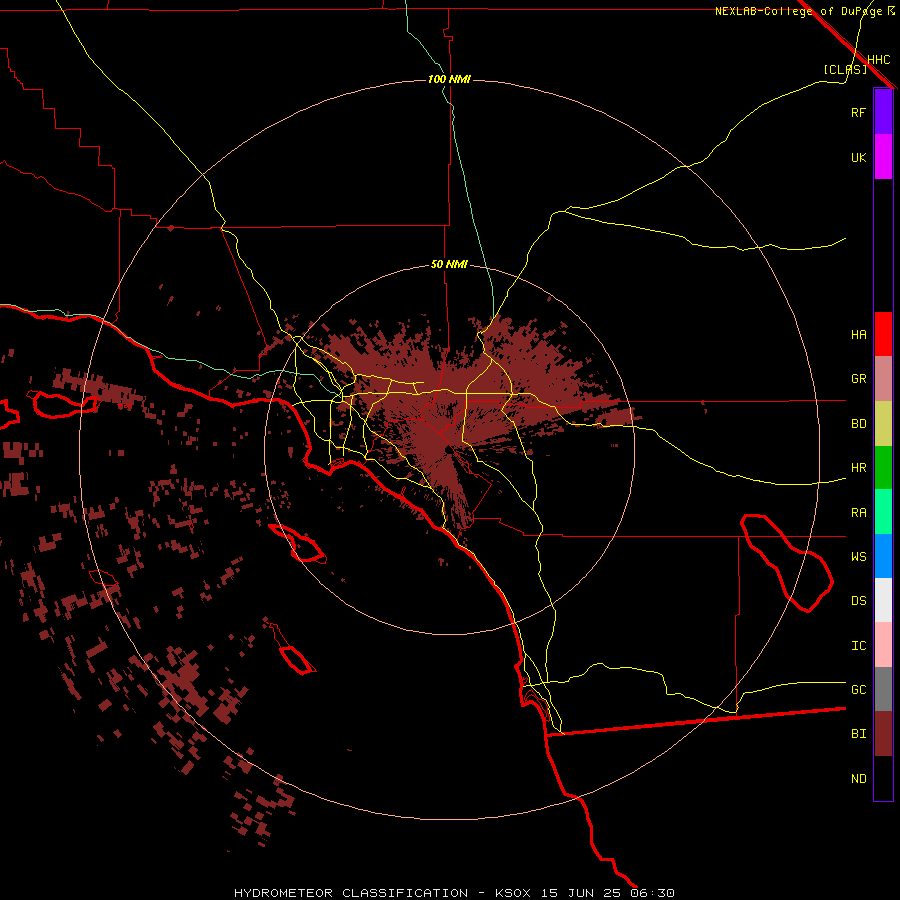Click the BI dark red legend swatch
The image size is (900, 900).
point(883,734)
